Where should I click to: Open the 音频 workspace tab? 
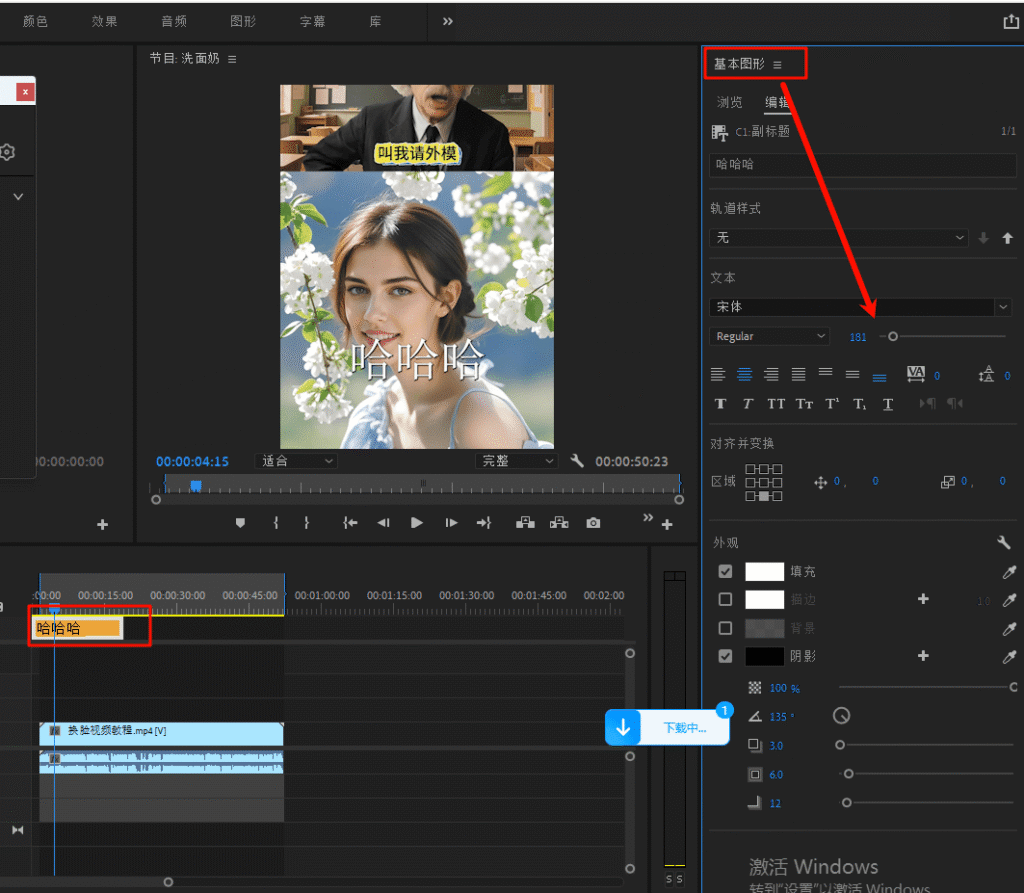click(x=173, y=21)
